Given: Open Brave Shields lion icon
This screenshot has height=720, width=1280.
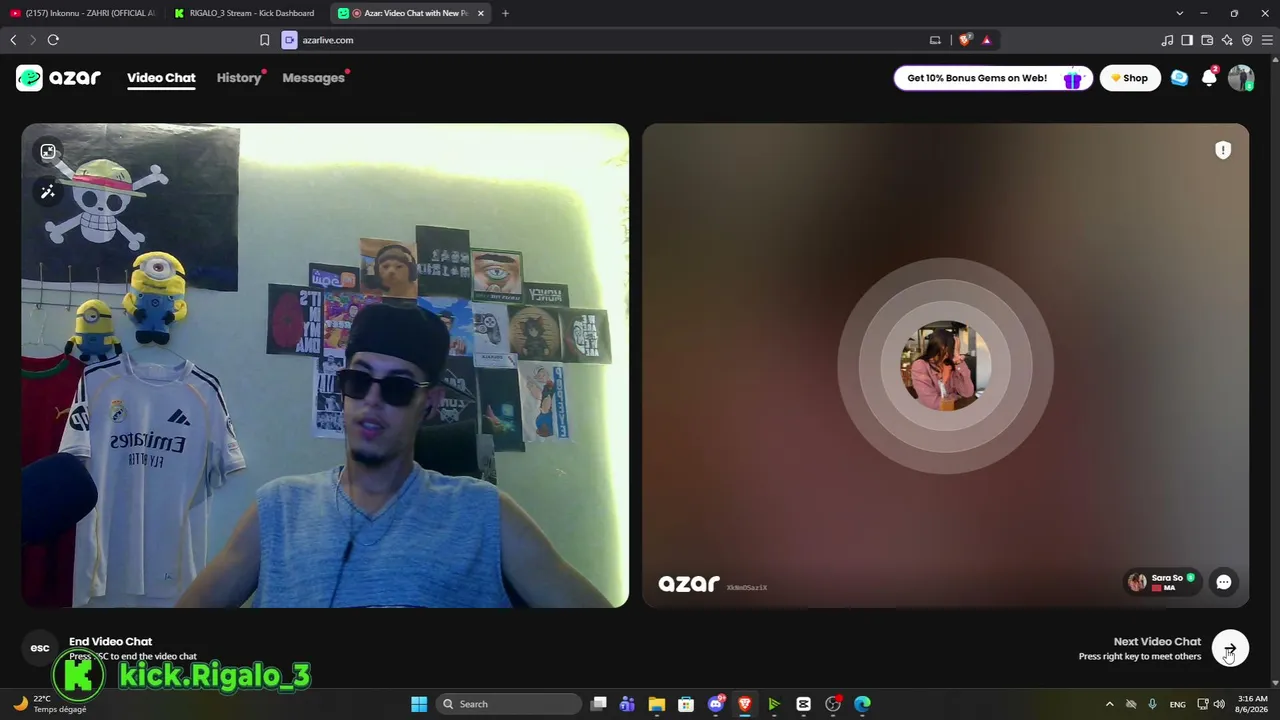Looking at the screenshot, I should (964, 40).
